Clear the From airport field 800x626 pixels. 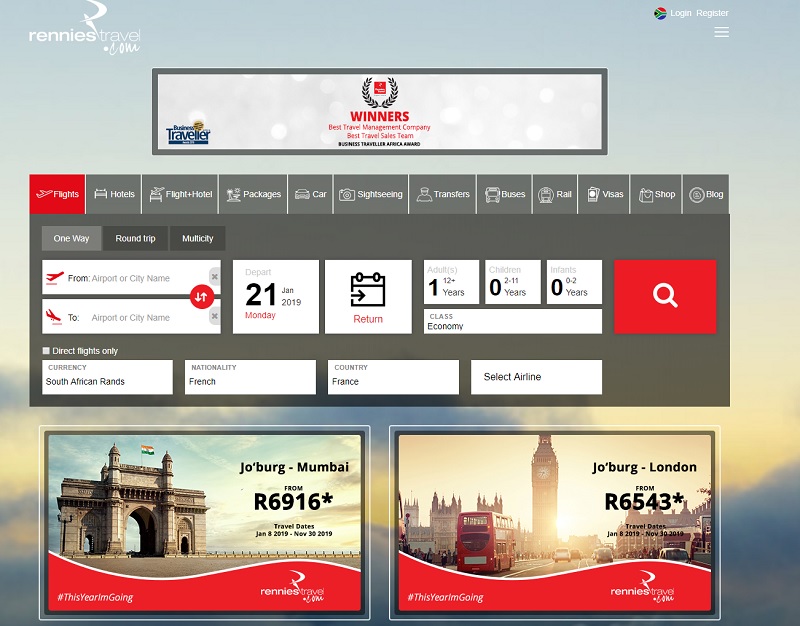(x=215, y=277)
